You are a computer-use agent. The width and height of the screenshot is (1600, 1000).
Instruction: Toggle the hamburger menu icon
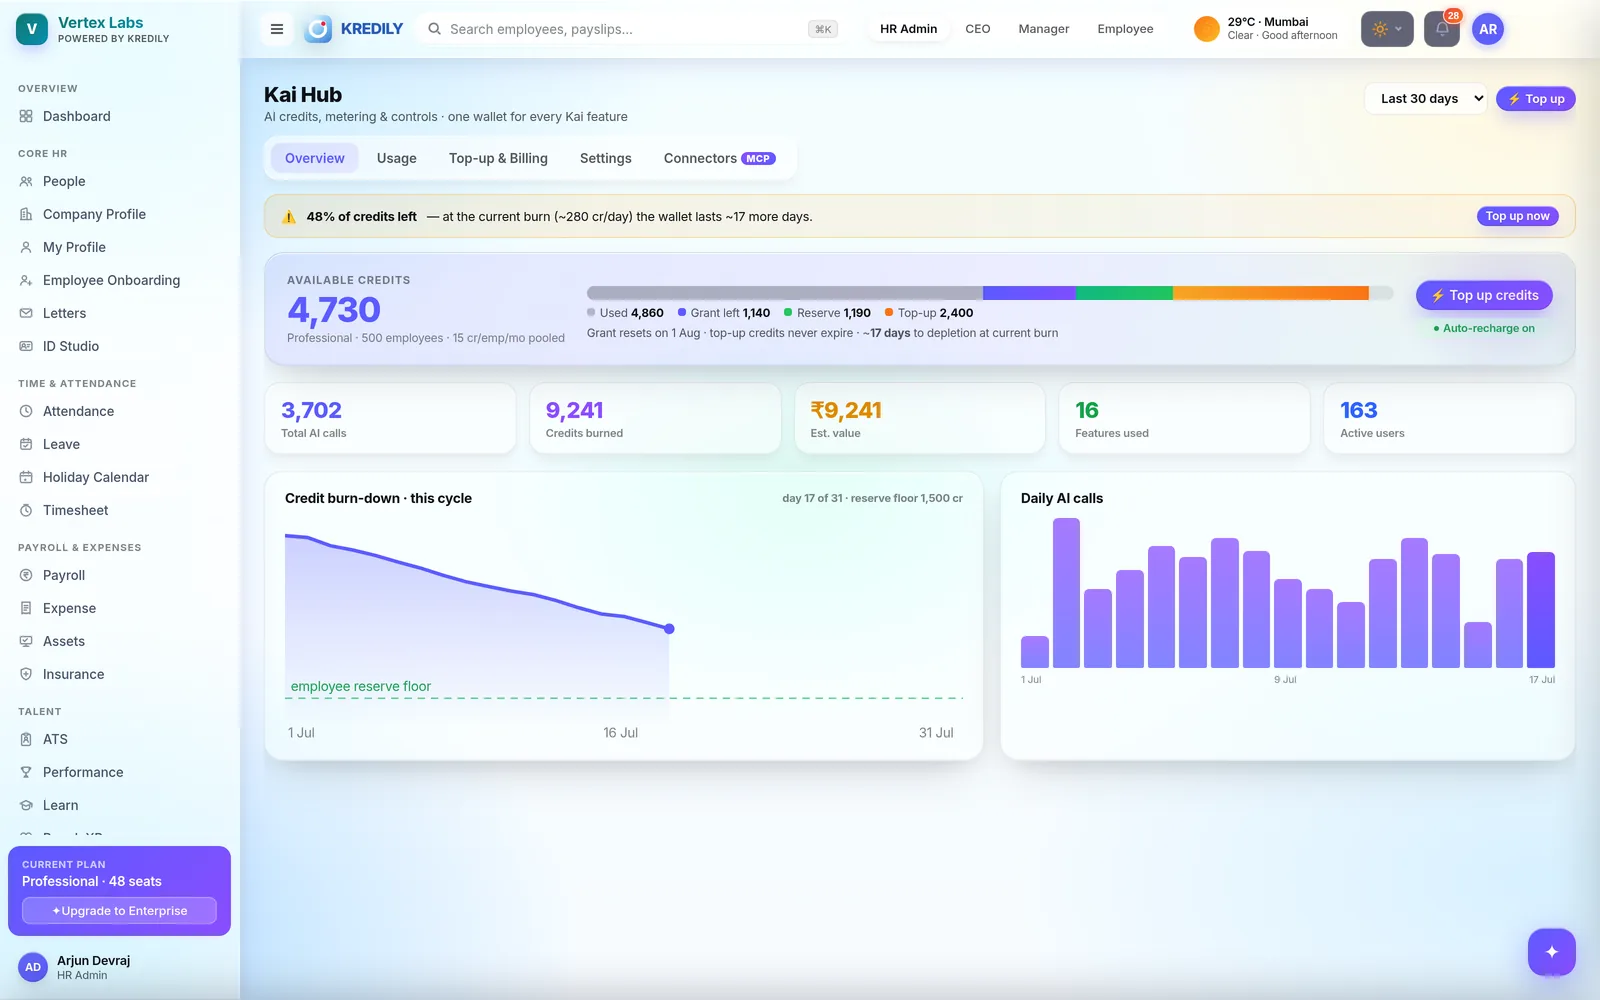click(277, 29)
